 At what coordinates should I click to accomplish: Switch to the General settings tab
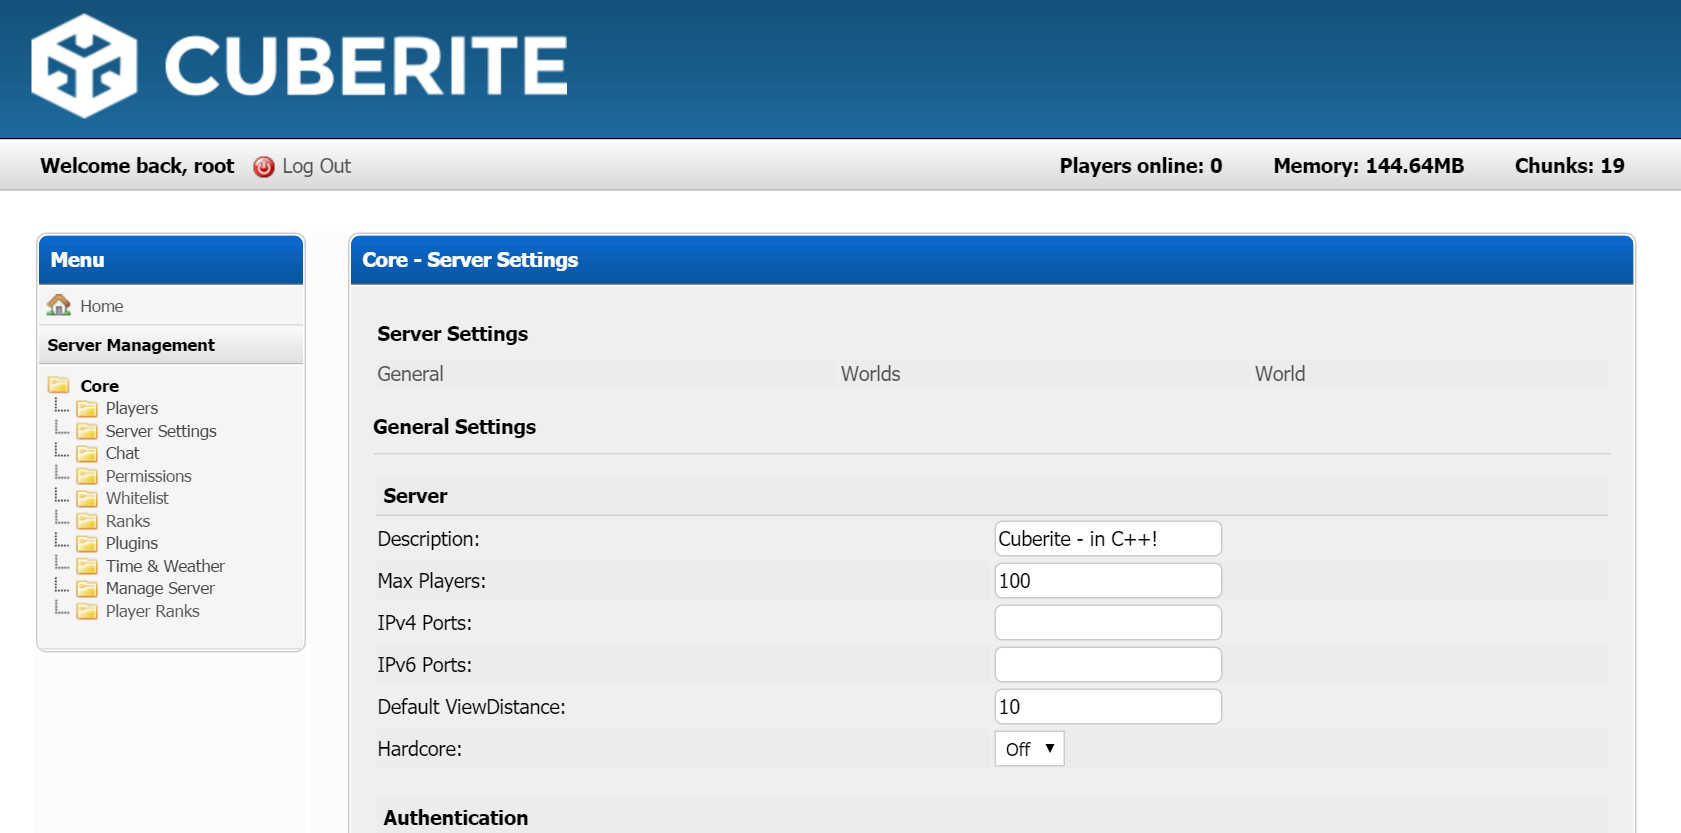tap(410, 374)
